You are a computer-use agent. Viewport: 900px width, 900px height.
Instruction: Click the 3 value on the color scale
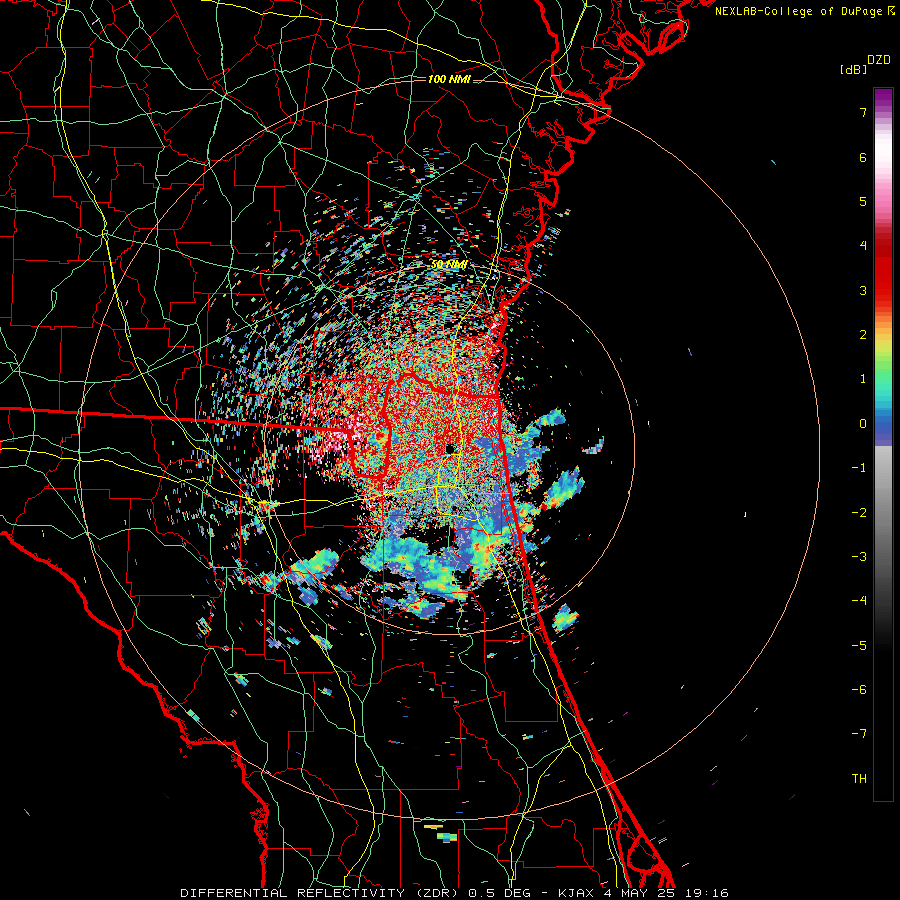coord(863,290)
